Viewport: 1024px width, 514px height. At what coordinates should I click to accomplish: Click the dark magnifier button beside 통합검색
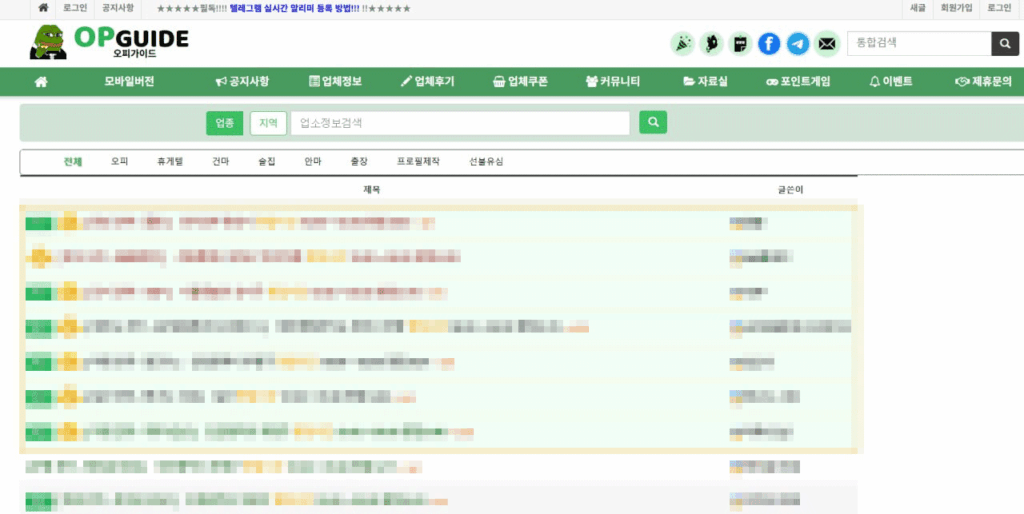point(1004,44)
